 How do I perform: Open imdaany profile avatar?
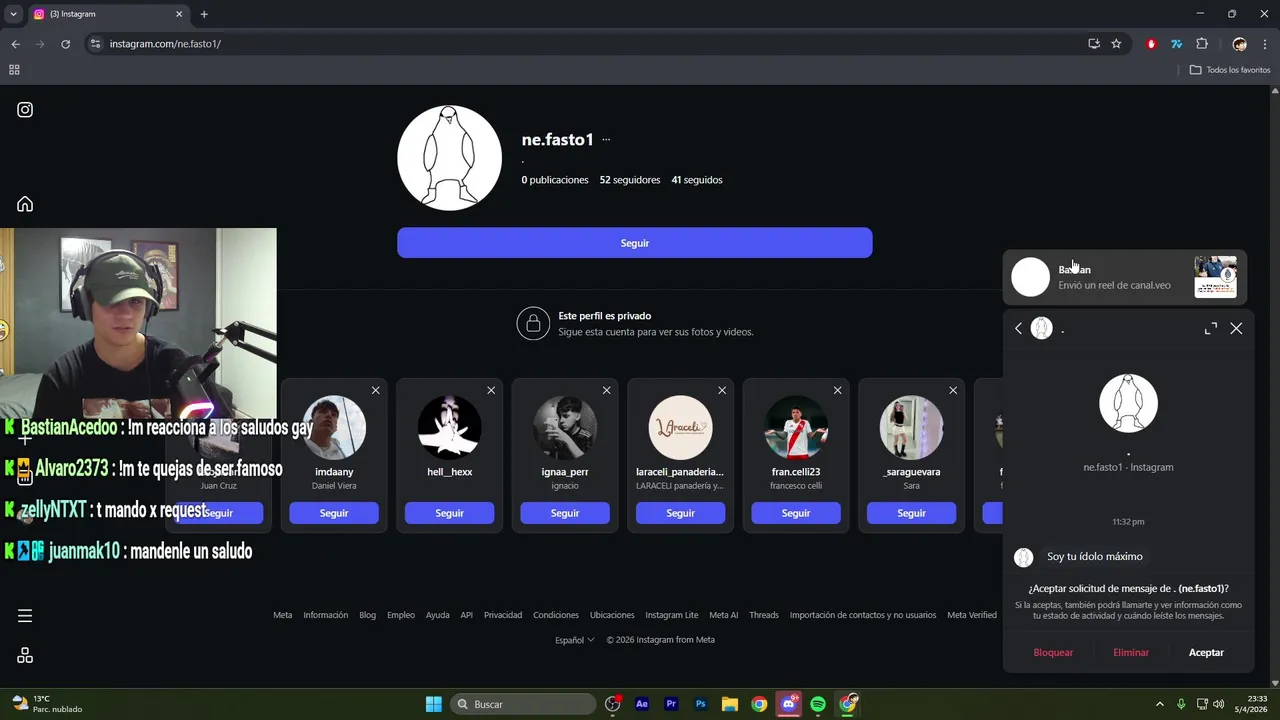[334, 428]
